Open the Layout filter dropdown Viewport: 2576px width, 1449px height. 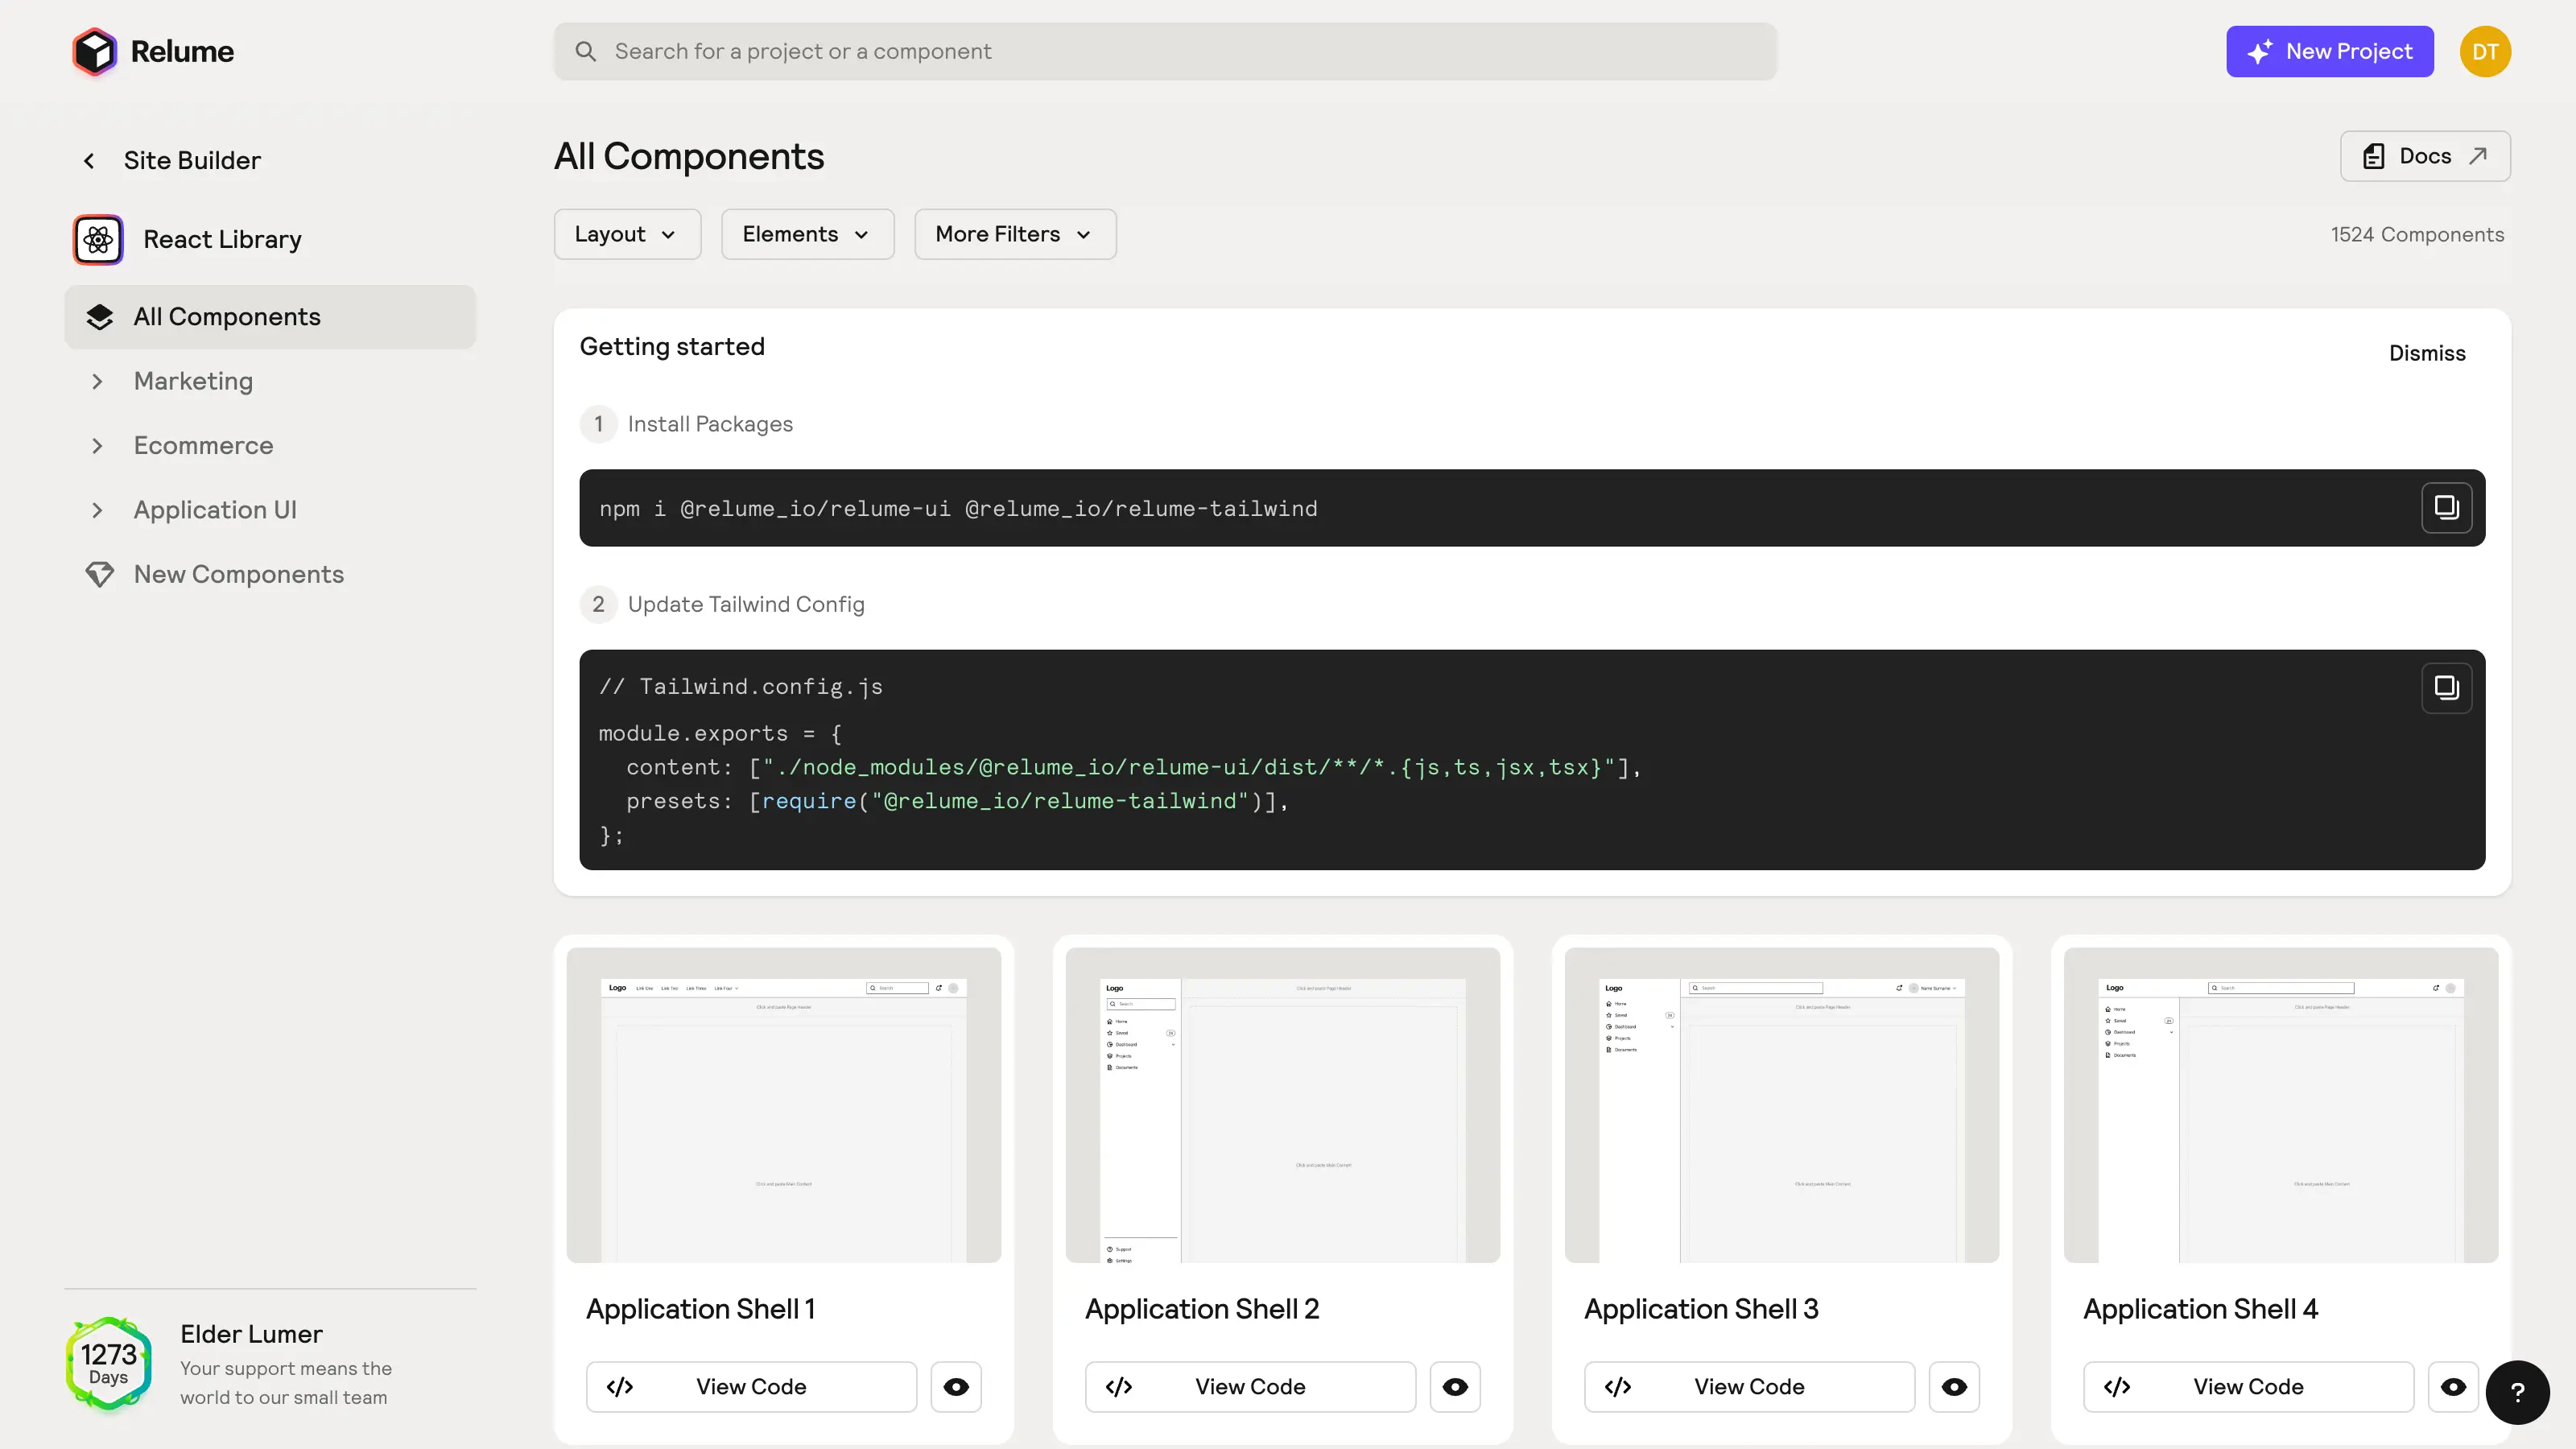627,234
